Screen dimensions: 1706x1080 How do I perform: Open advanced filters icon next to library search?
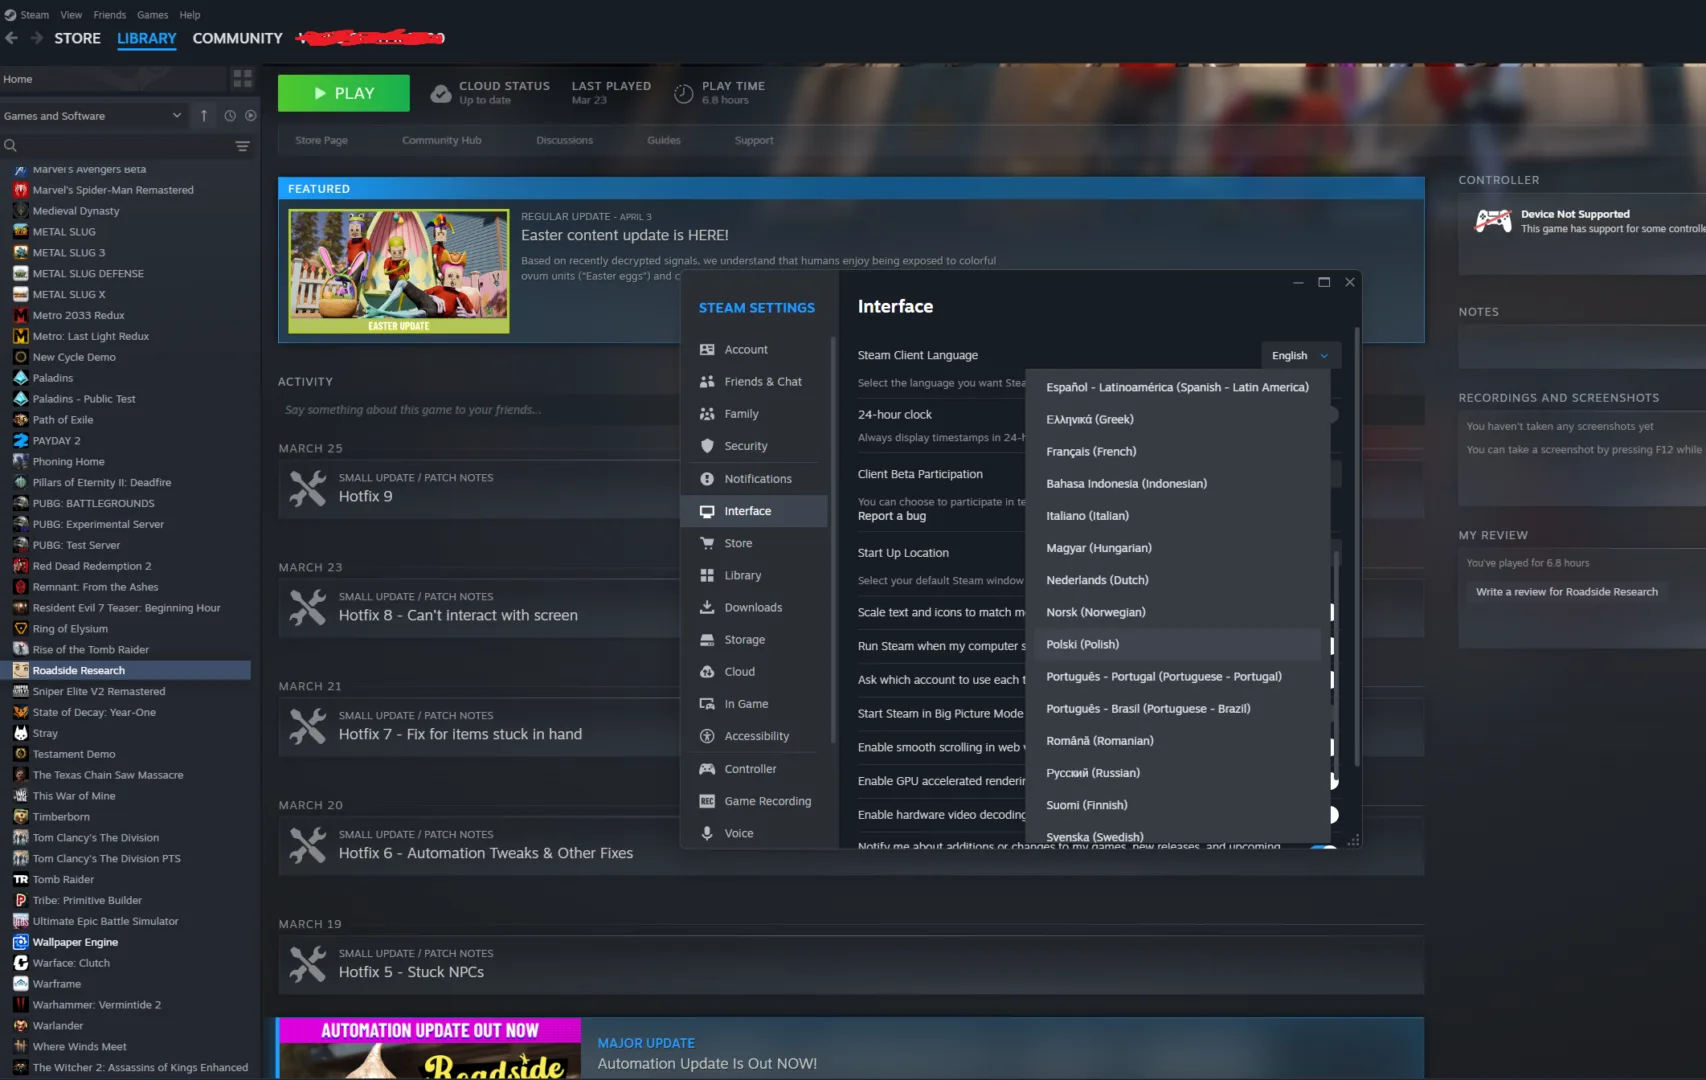(x=242, y=146)
